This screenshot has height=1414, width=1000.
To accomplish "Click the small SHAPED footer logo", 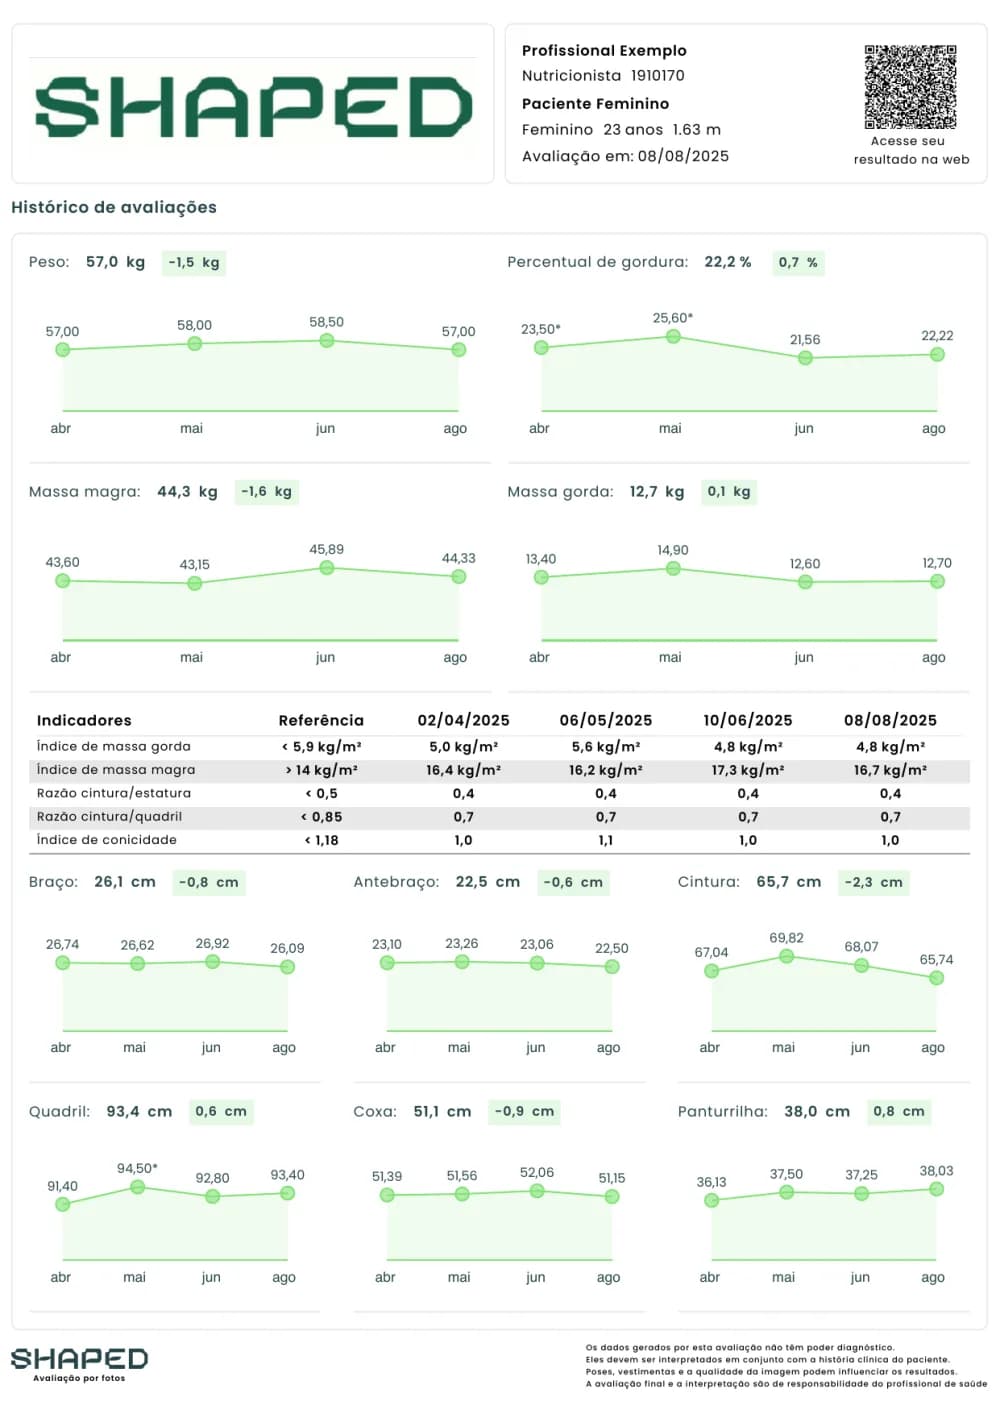I will coord(79,1360).
